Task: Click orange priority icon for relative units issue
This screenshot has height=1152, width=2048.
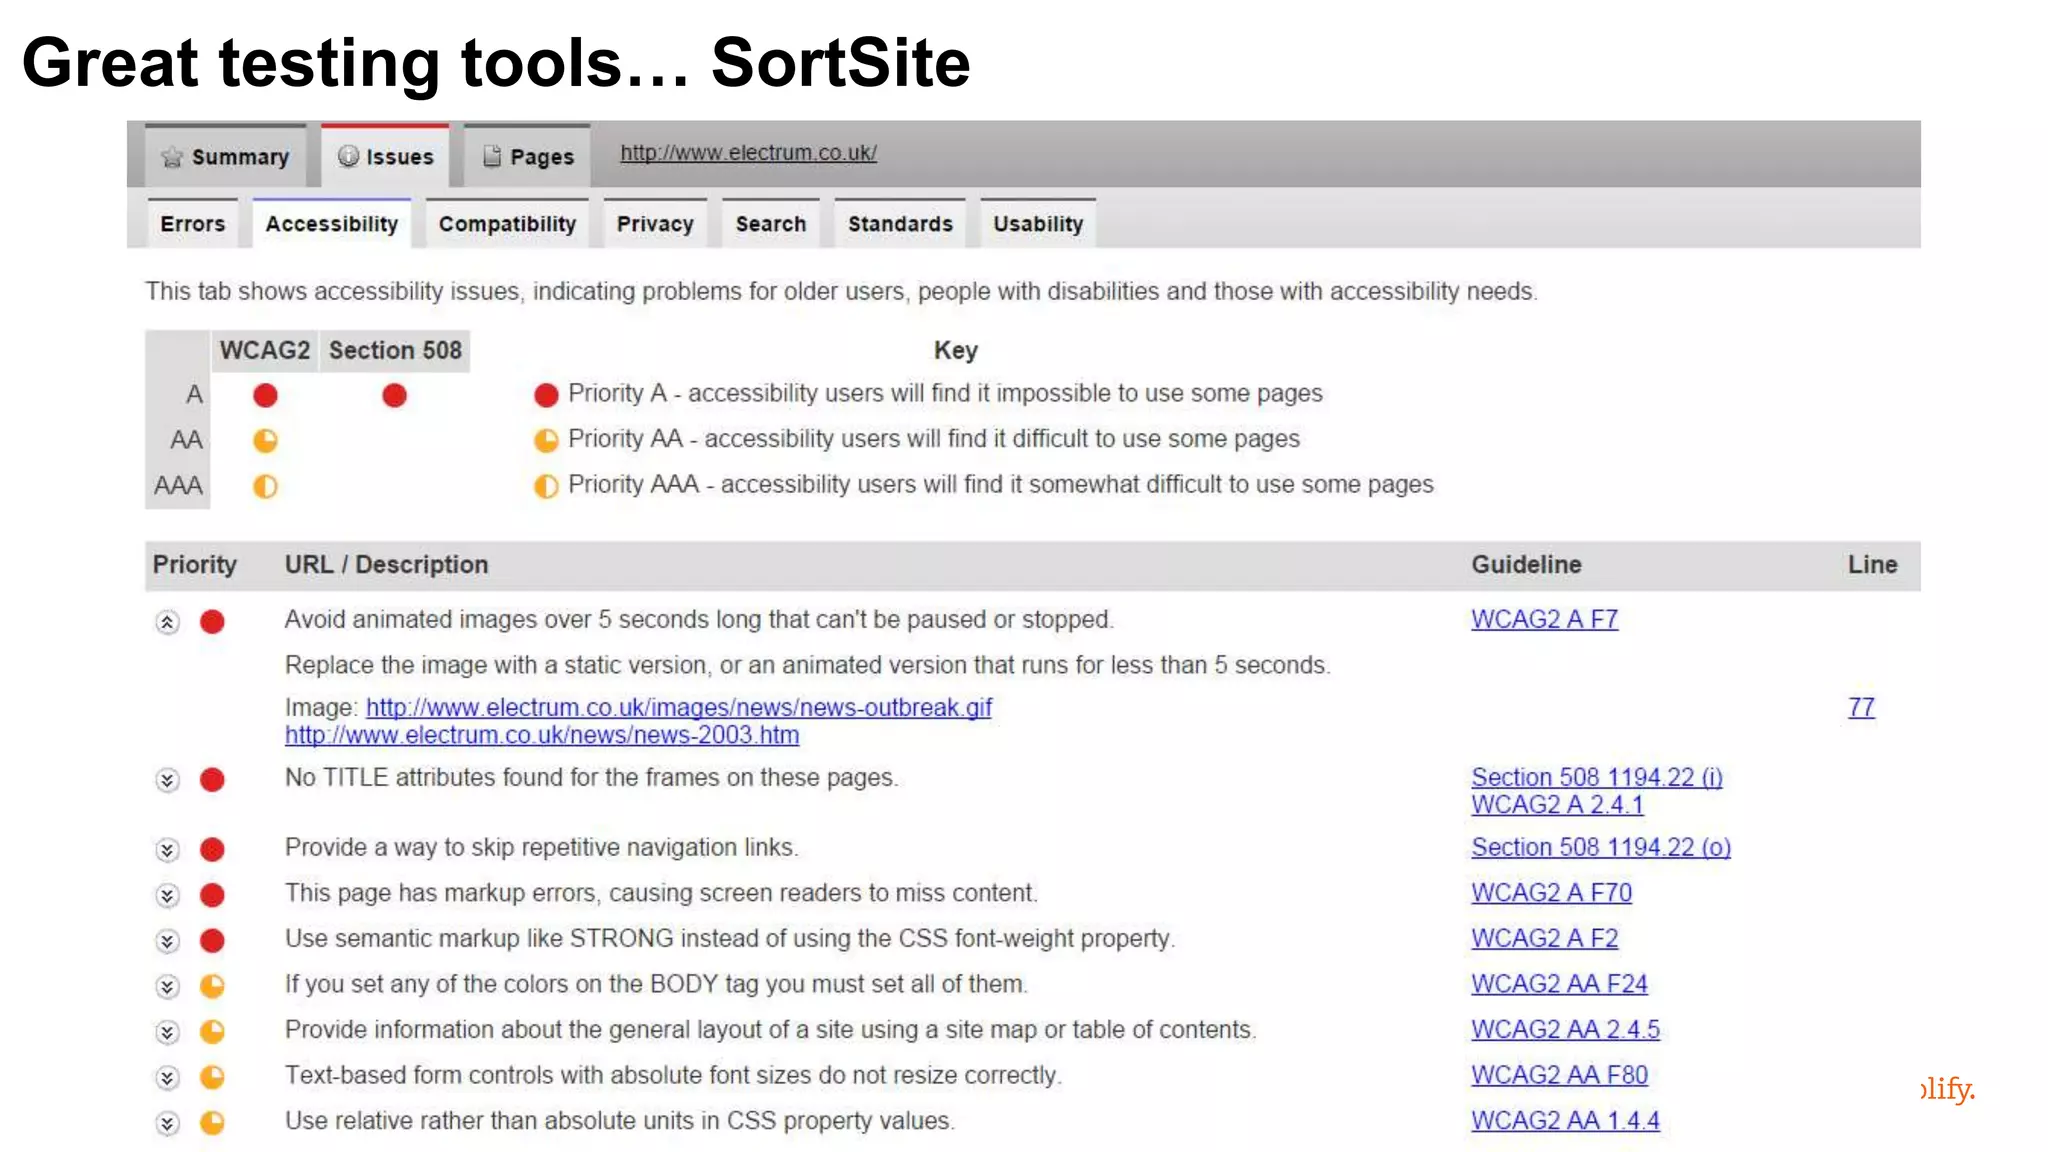Action: point(212,1123)
